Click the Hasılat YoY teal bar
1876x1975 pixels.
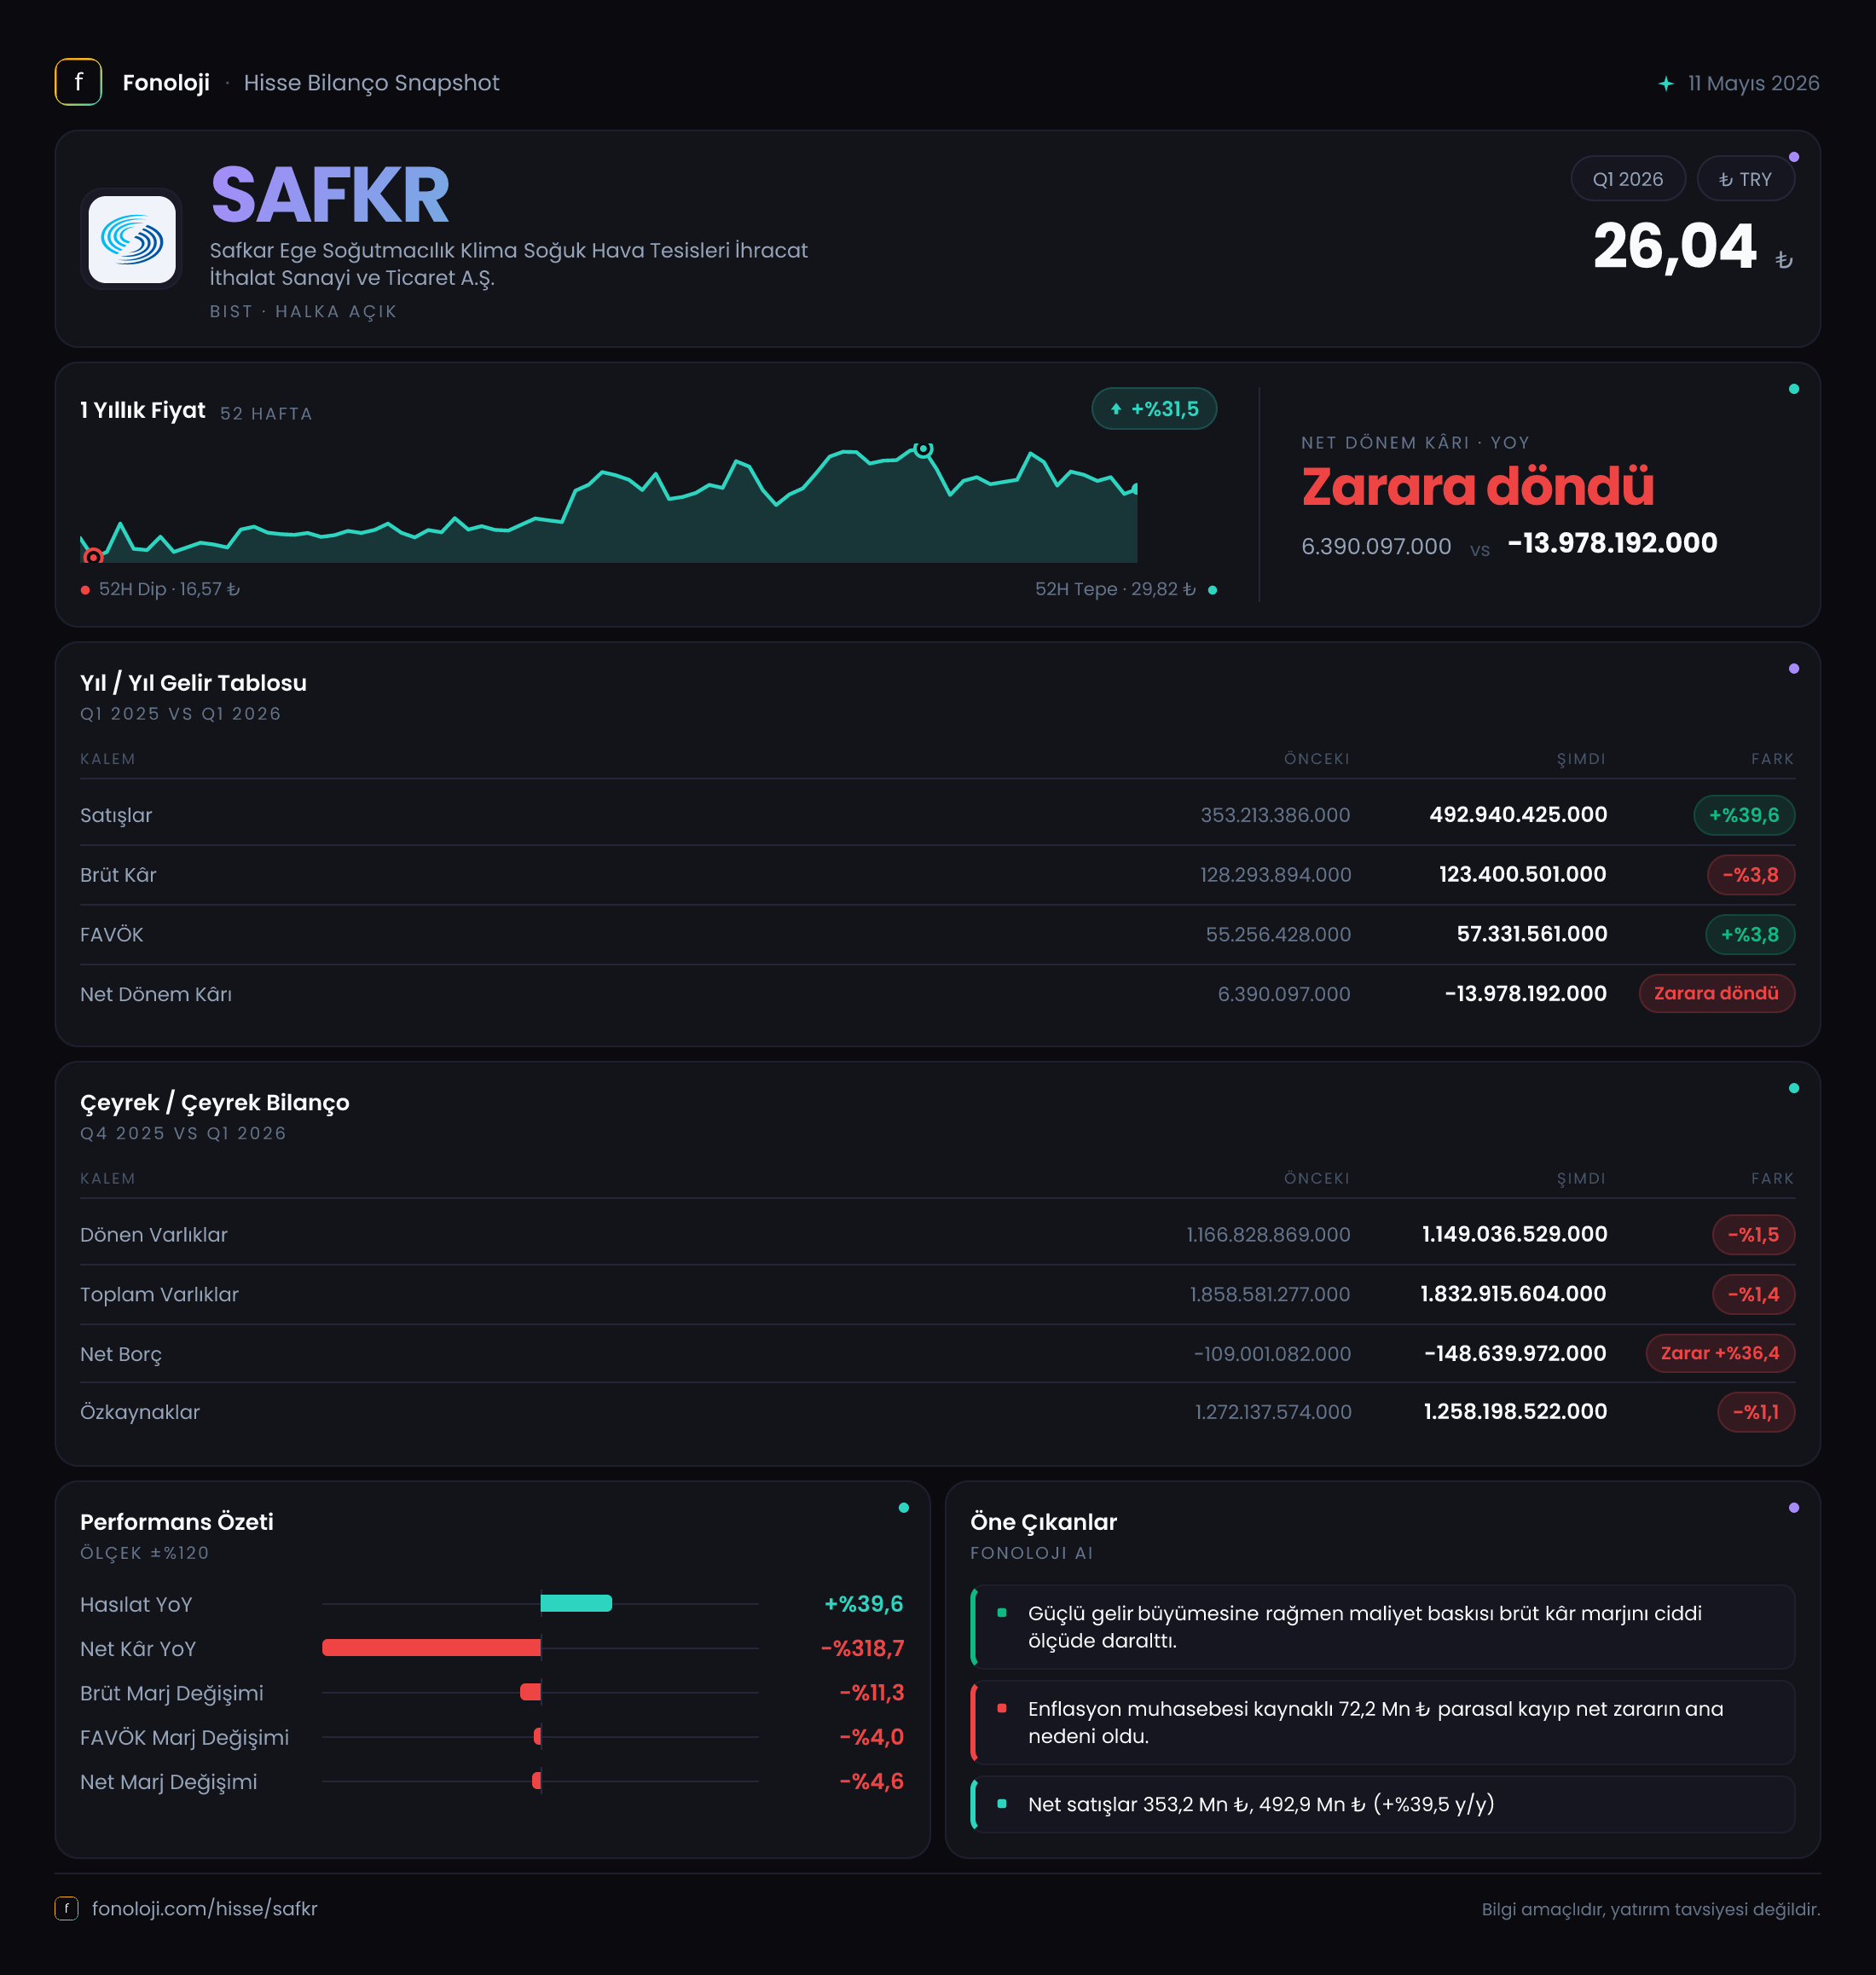point(576,1603)
